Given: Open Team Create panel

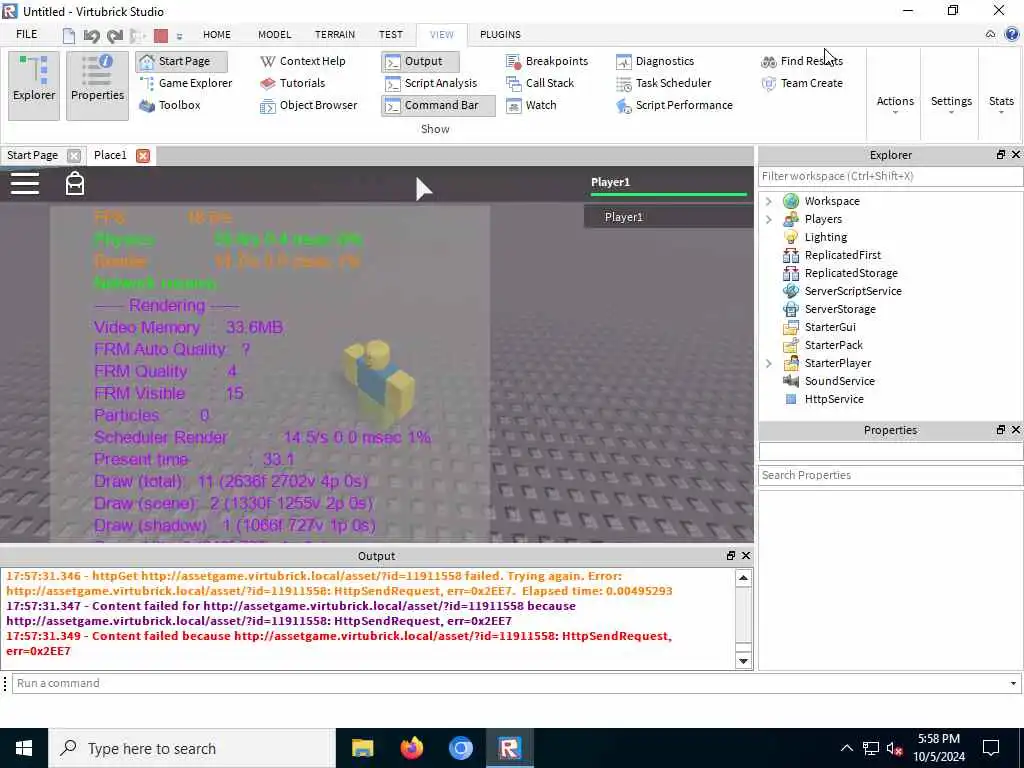Looking at the screenshot, I should tap(802, 83).
